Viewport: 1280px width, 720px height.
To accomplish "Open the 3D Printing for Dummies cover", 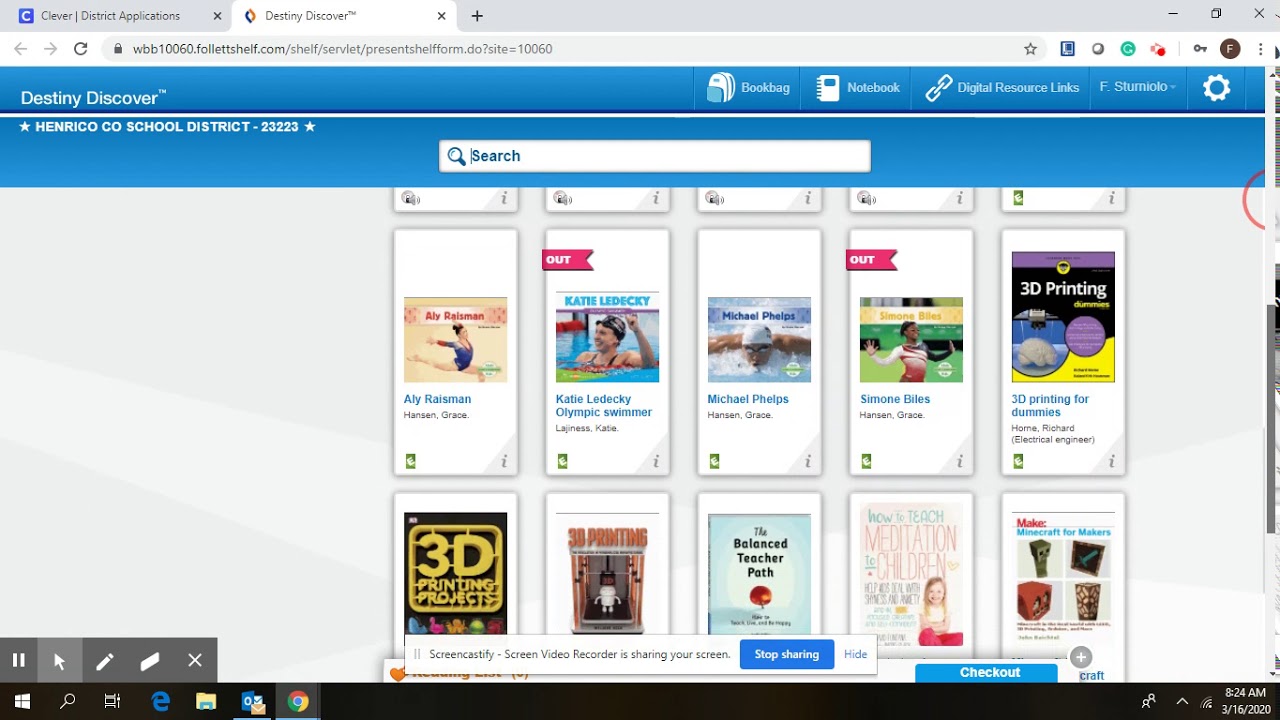I will (1063, 317).
